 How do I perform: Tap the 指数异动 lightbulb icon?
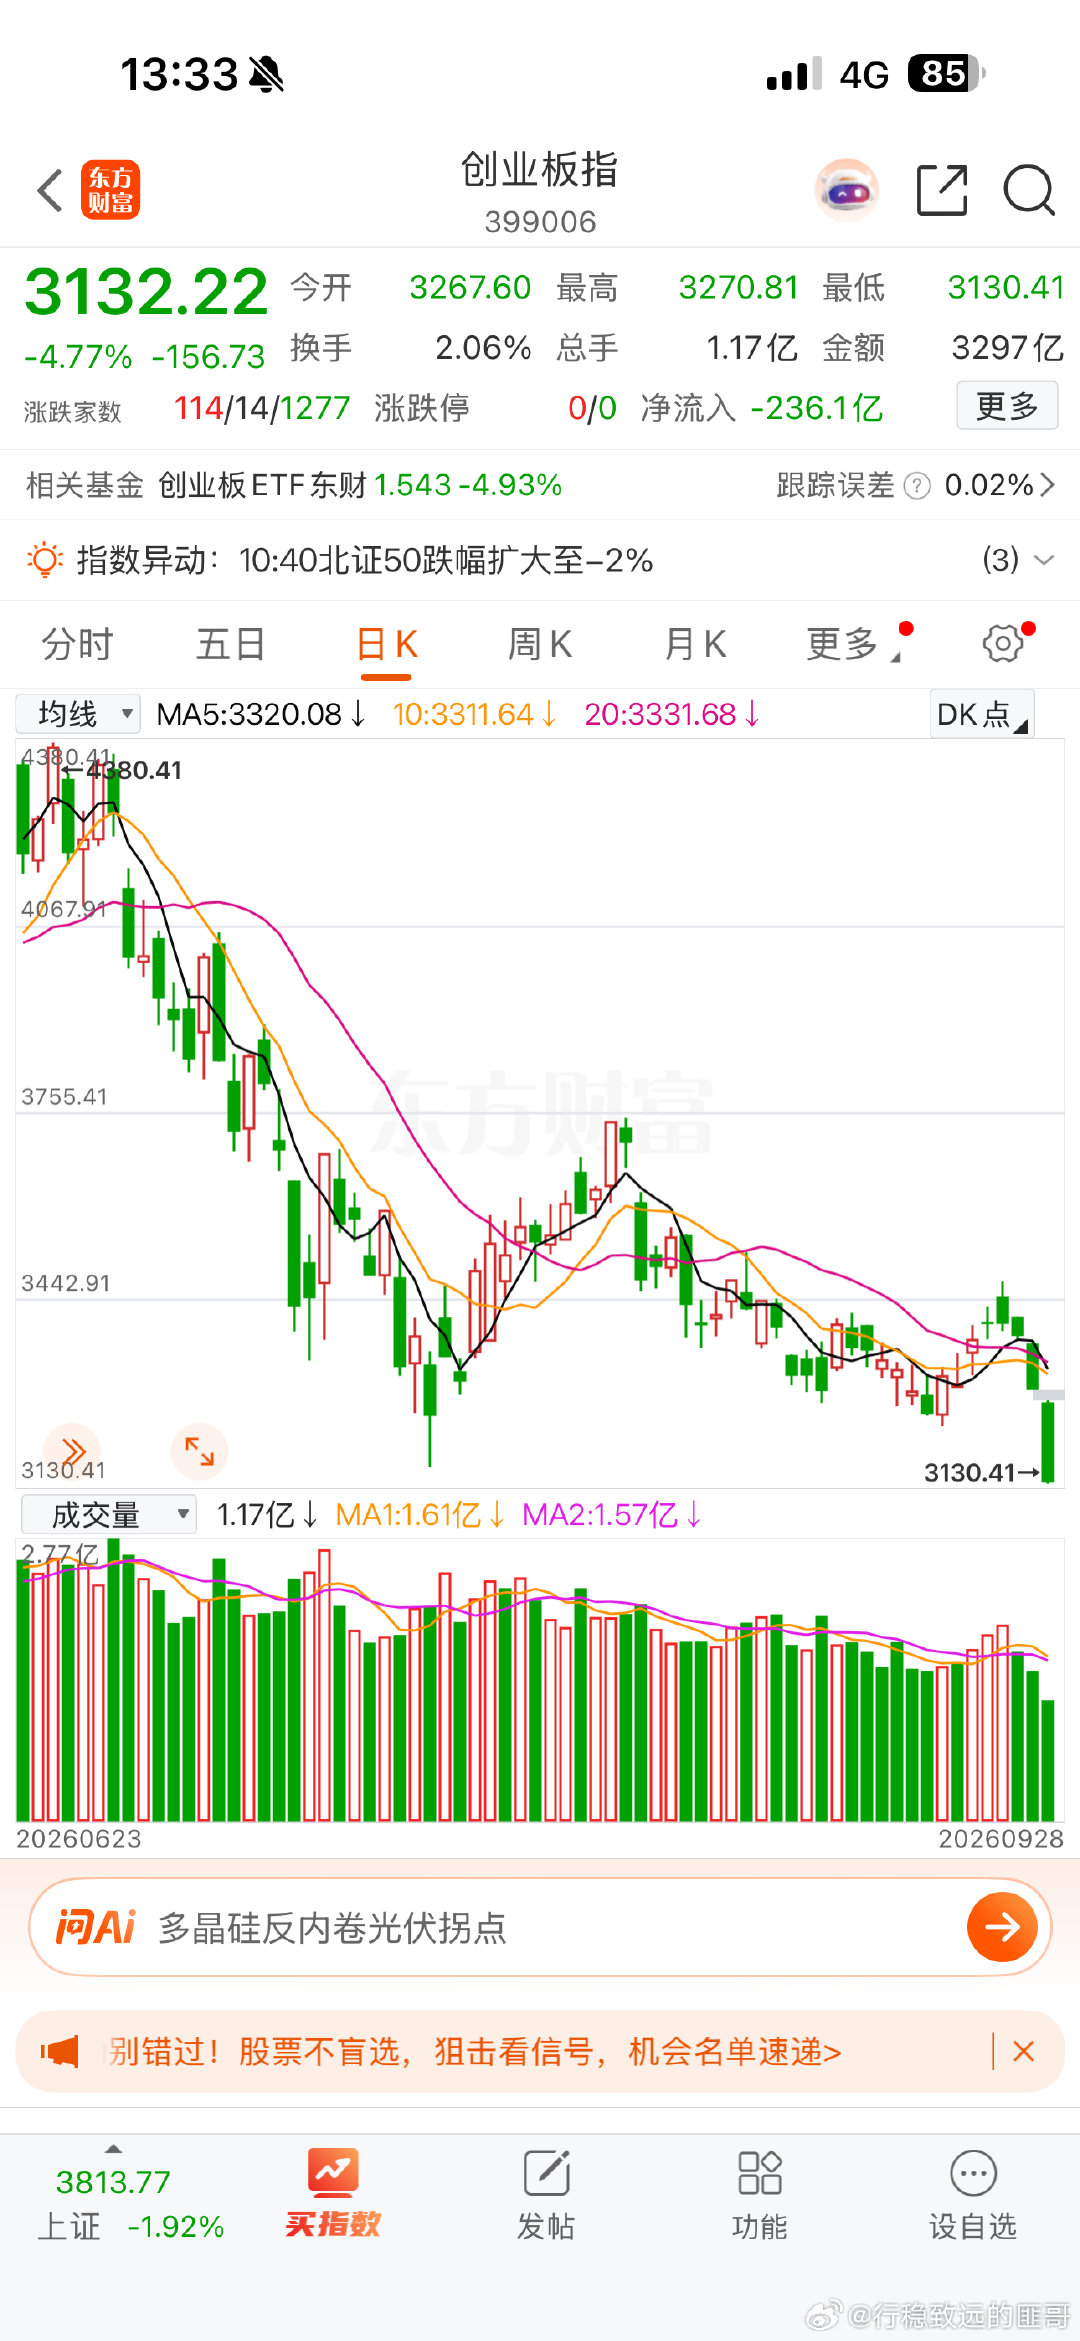(45, 559)
